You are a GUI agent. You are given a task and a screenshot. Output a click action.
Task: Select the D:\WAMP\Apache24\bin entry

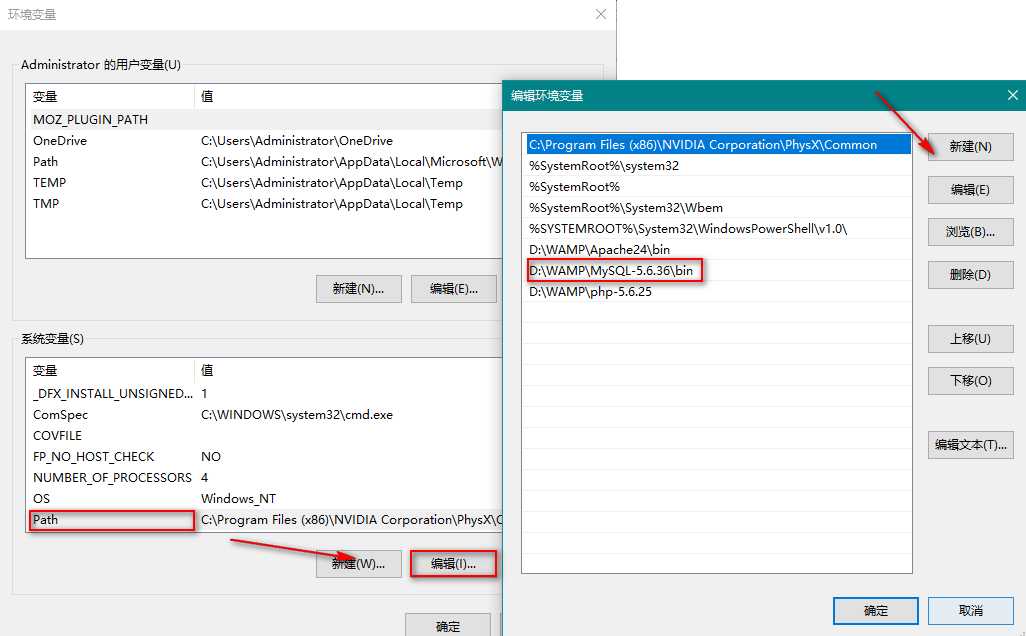(x=718, y=249)
